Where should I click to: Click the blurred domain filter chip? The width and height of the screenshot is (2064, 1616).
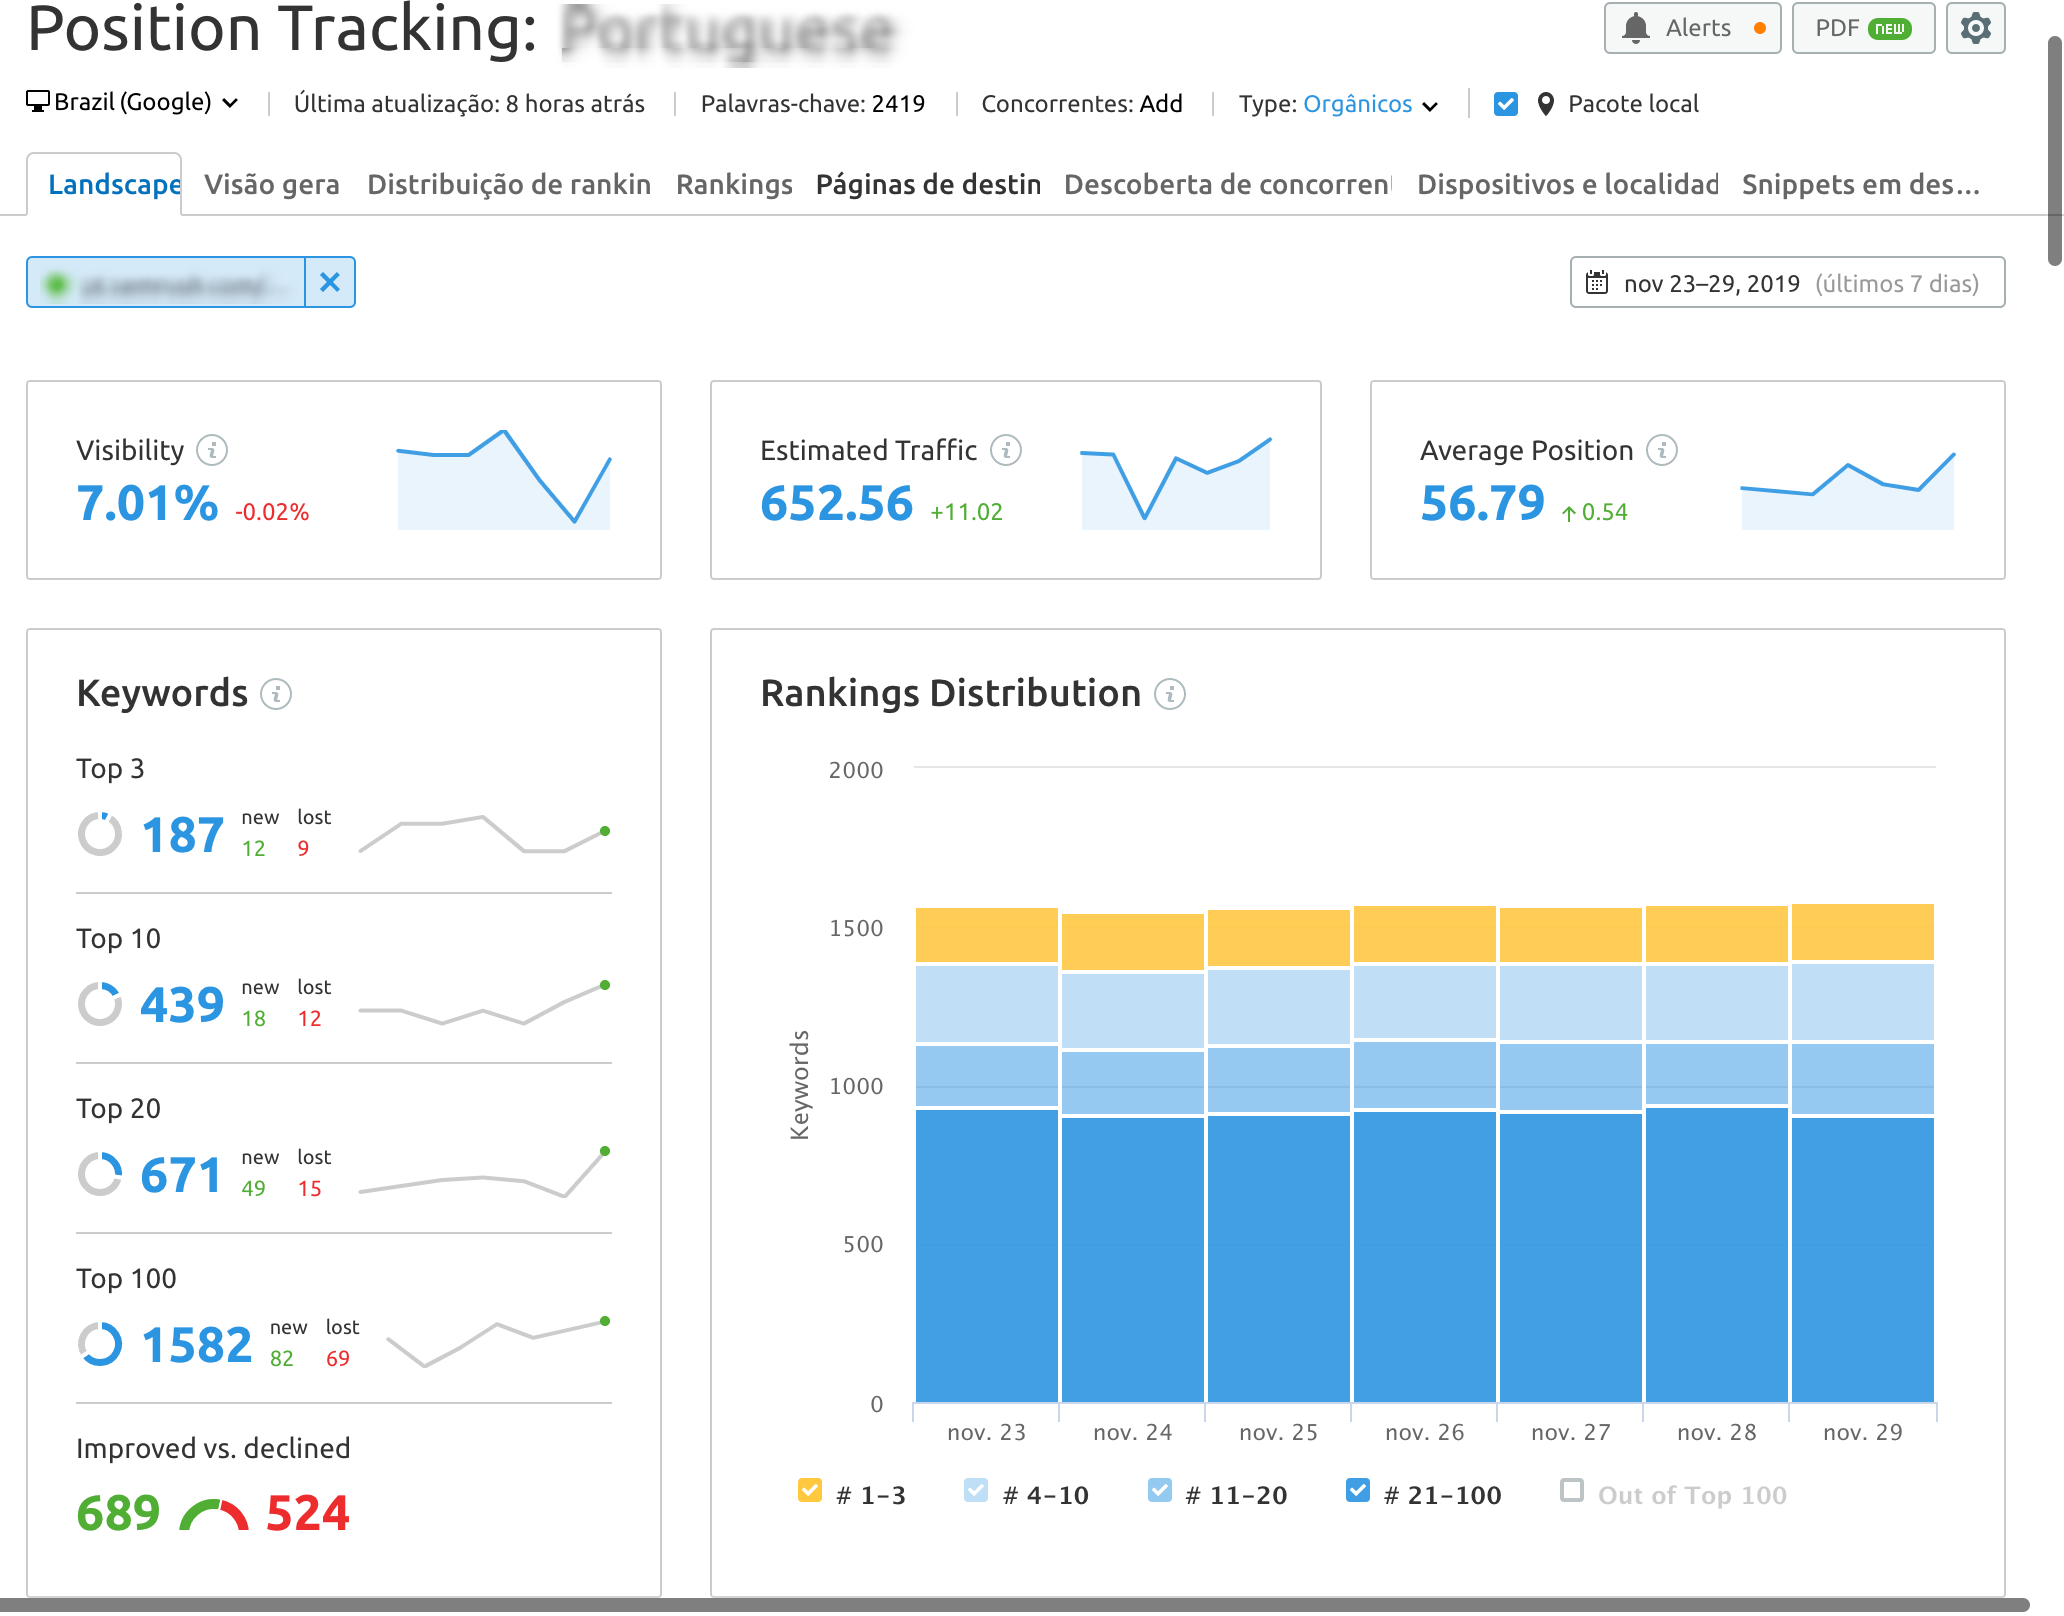point(166,282)
